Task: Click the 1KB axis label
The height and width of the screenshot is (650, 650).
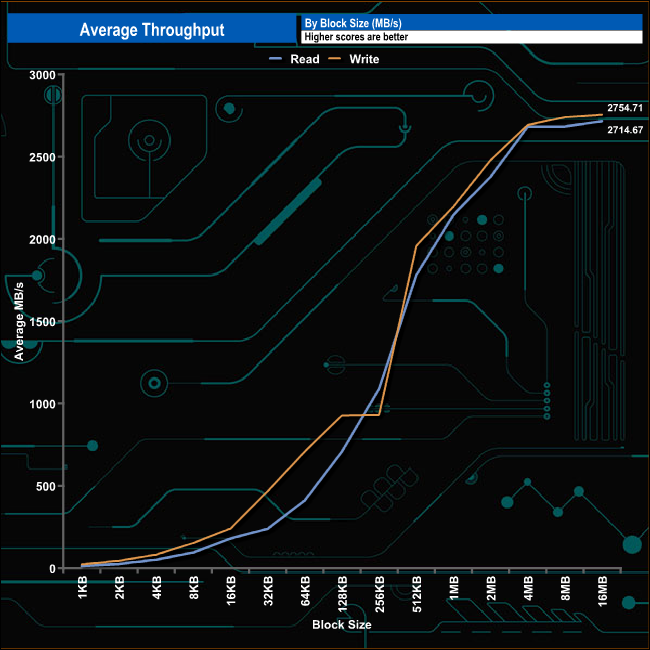Action: (x=82, y=587)
